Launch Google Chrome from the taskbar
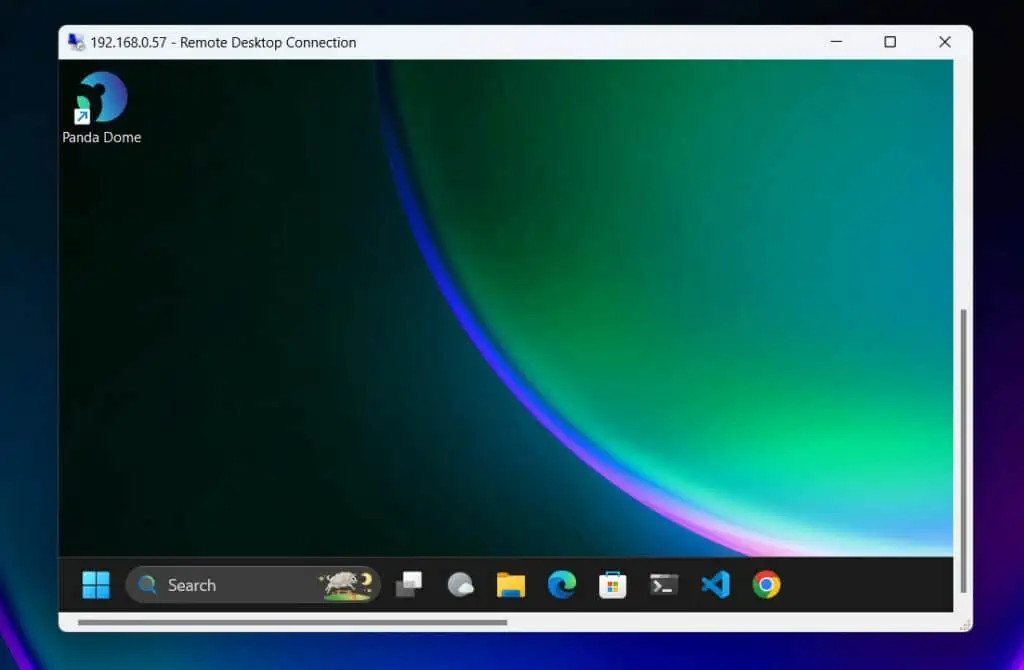 click(766, 584)
